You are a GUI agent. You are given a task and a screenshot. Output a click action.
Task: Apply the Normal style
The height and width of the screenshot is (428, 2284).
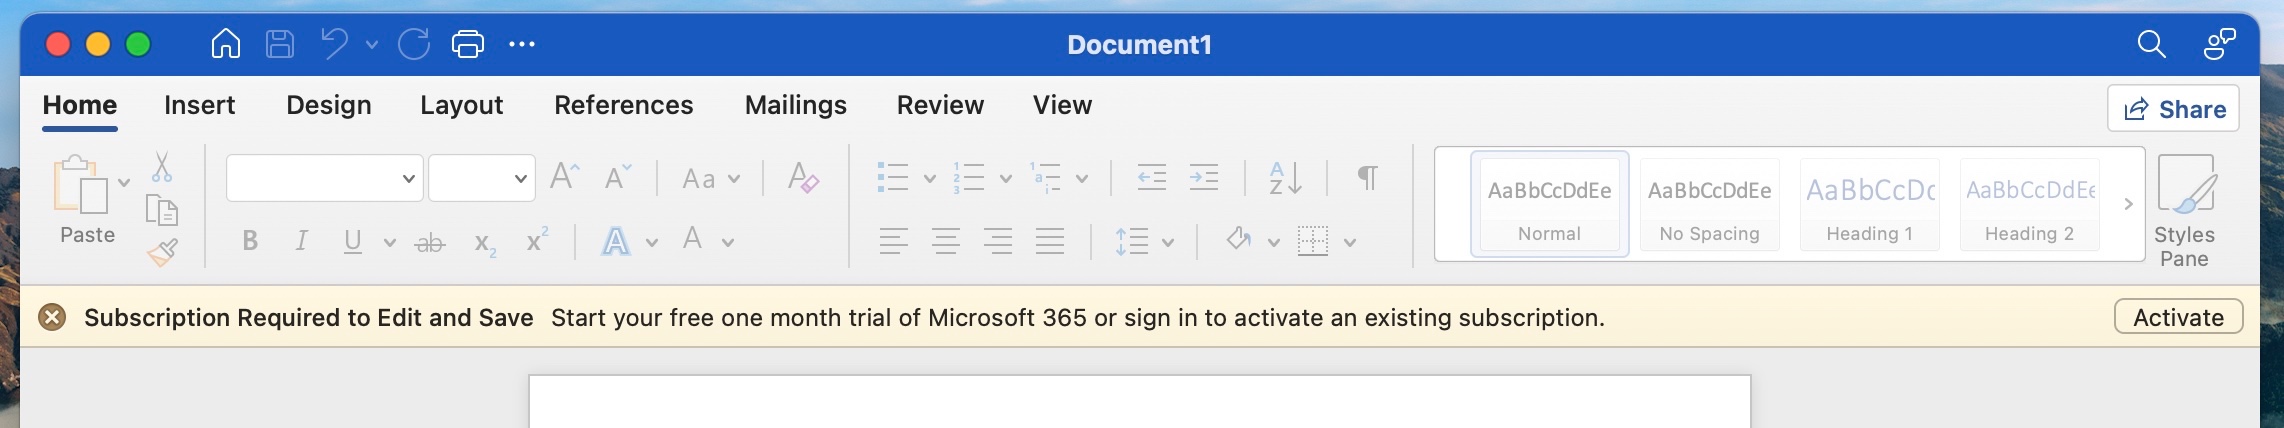(1549, 204)
